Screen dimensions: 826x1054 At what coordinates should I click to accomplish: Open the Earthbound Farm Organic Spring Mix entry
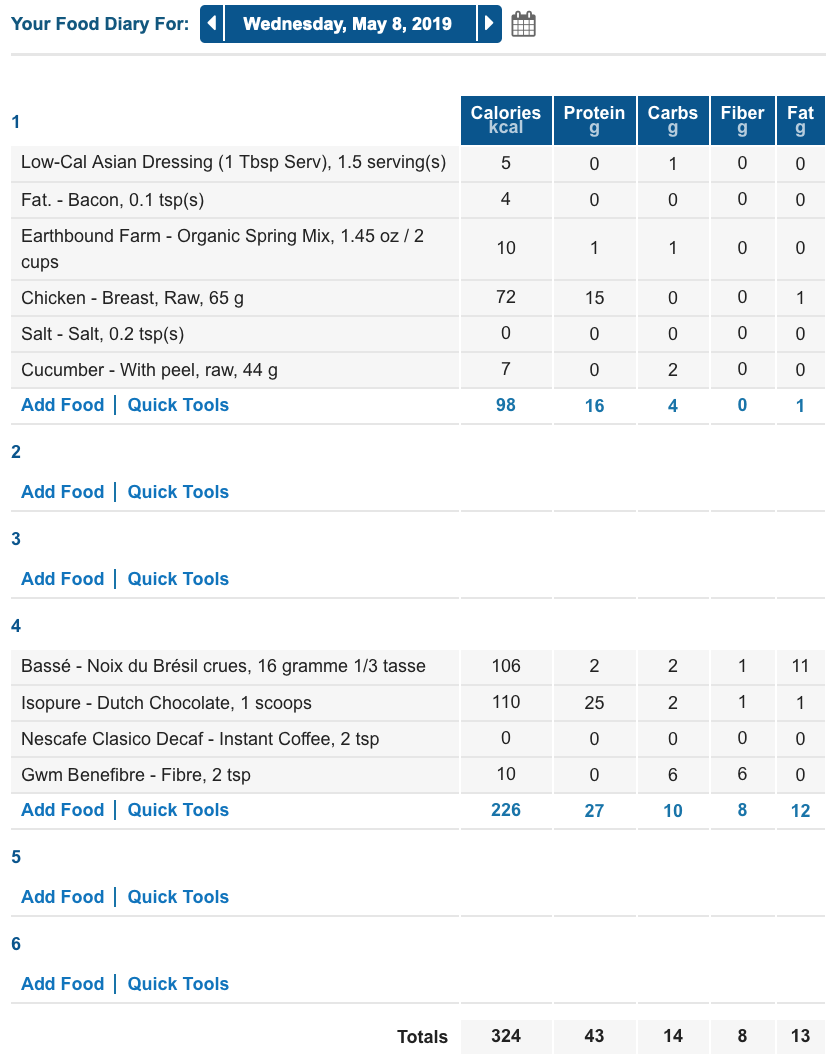coord(222,249)
